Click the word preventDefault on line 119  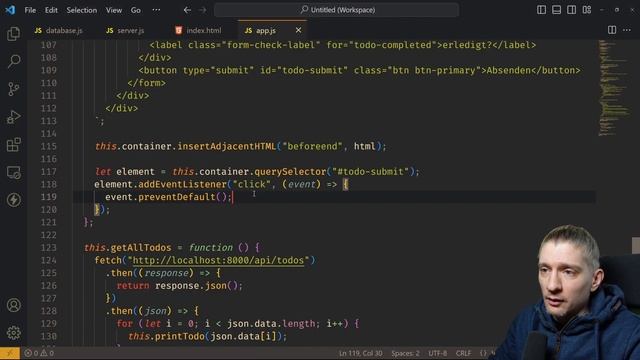click(176, 197)
